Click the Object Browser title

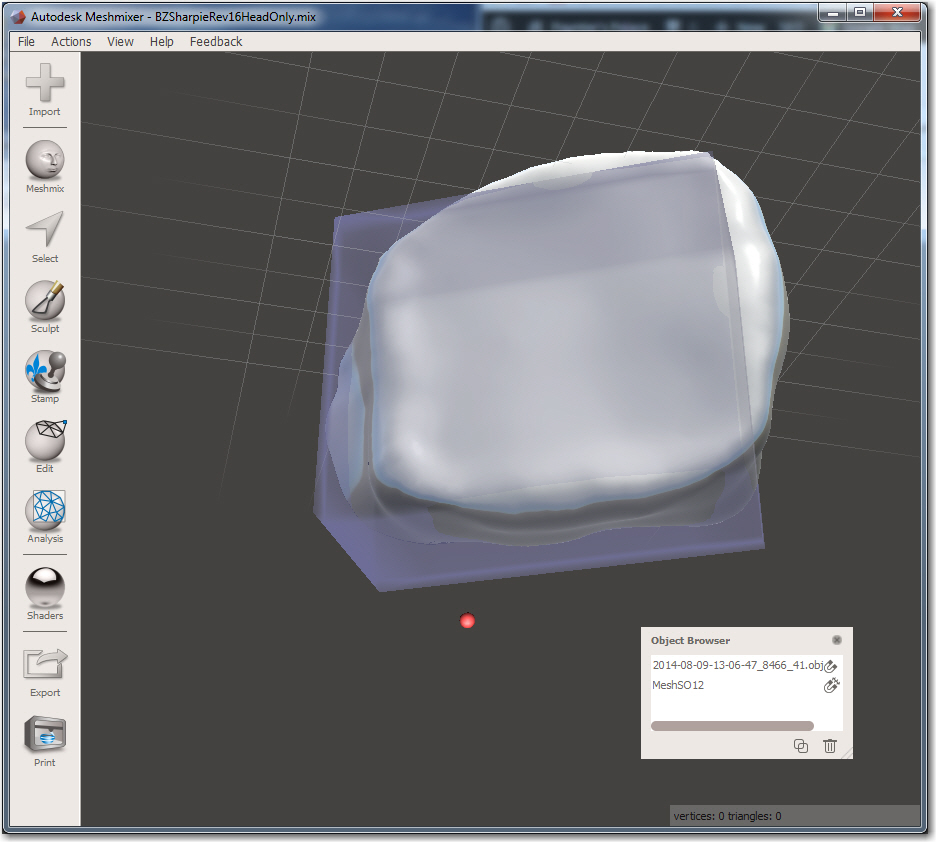pos(690,640)
